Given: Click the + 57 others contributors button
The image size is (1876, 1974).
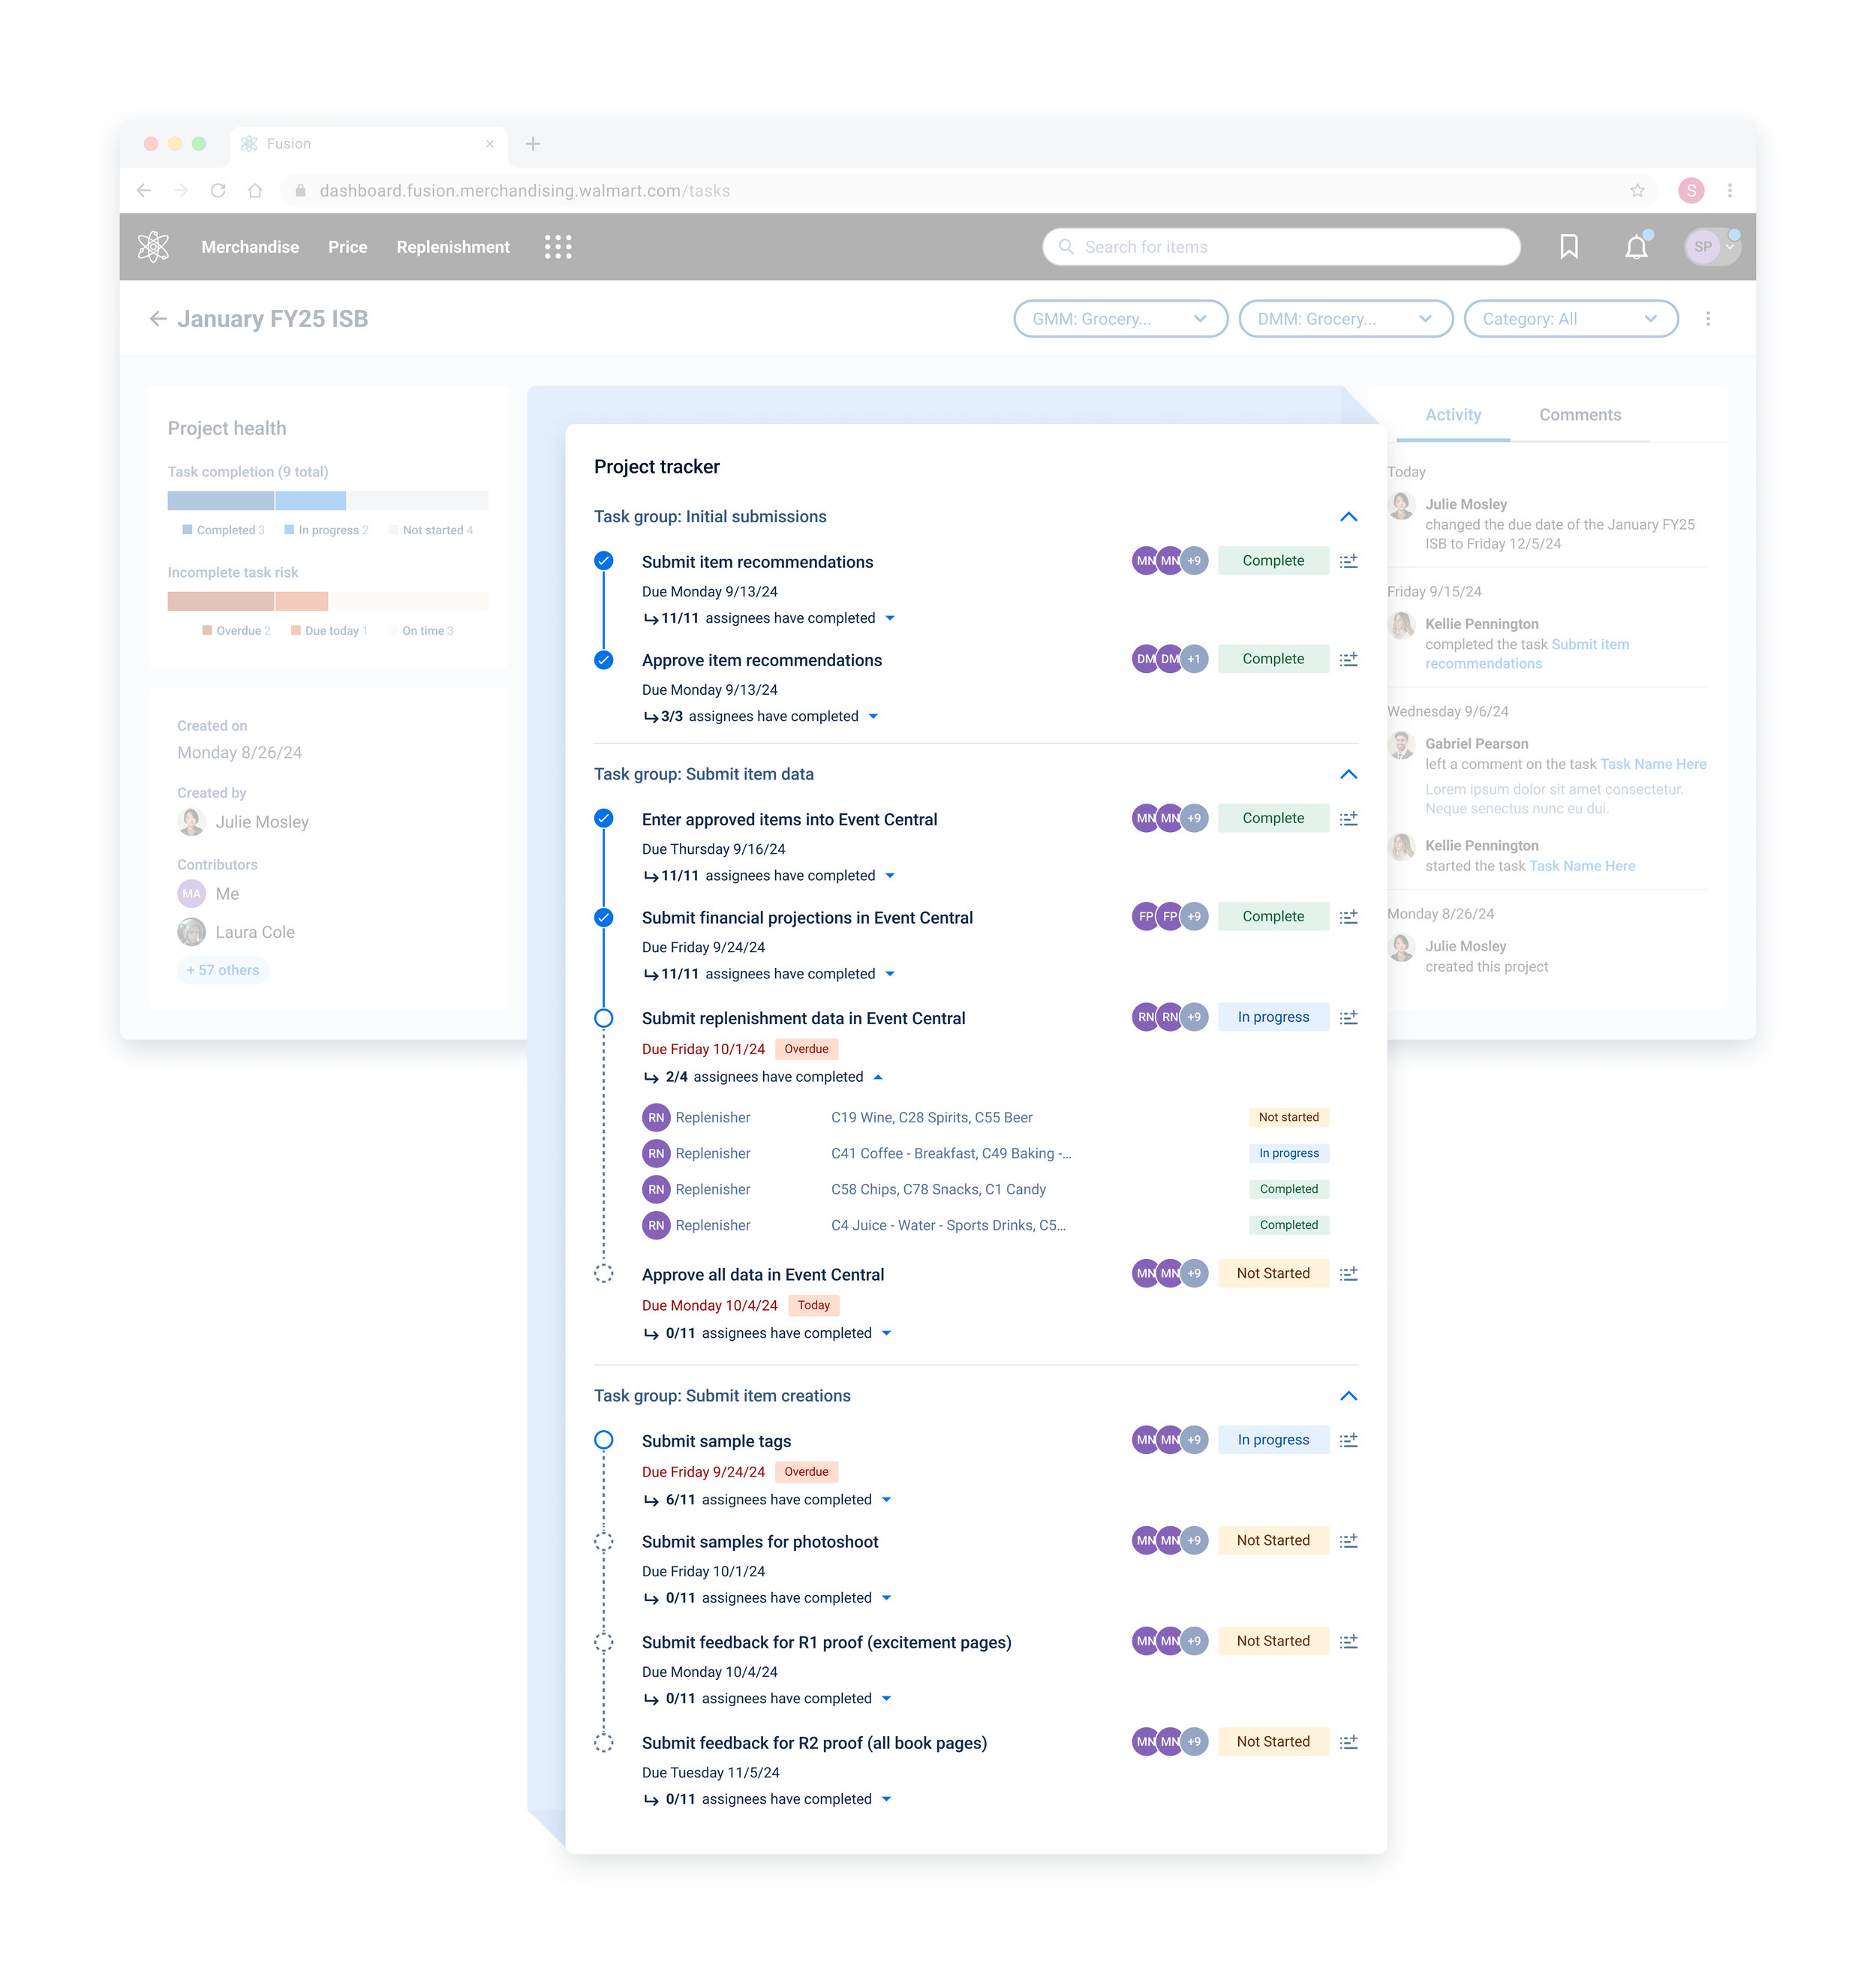Looking at the screenshot, I should [x=223, y=970].
